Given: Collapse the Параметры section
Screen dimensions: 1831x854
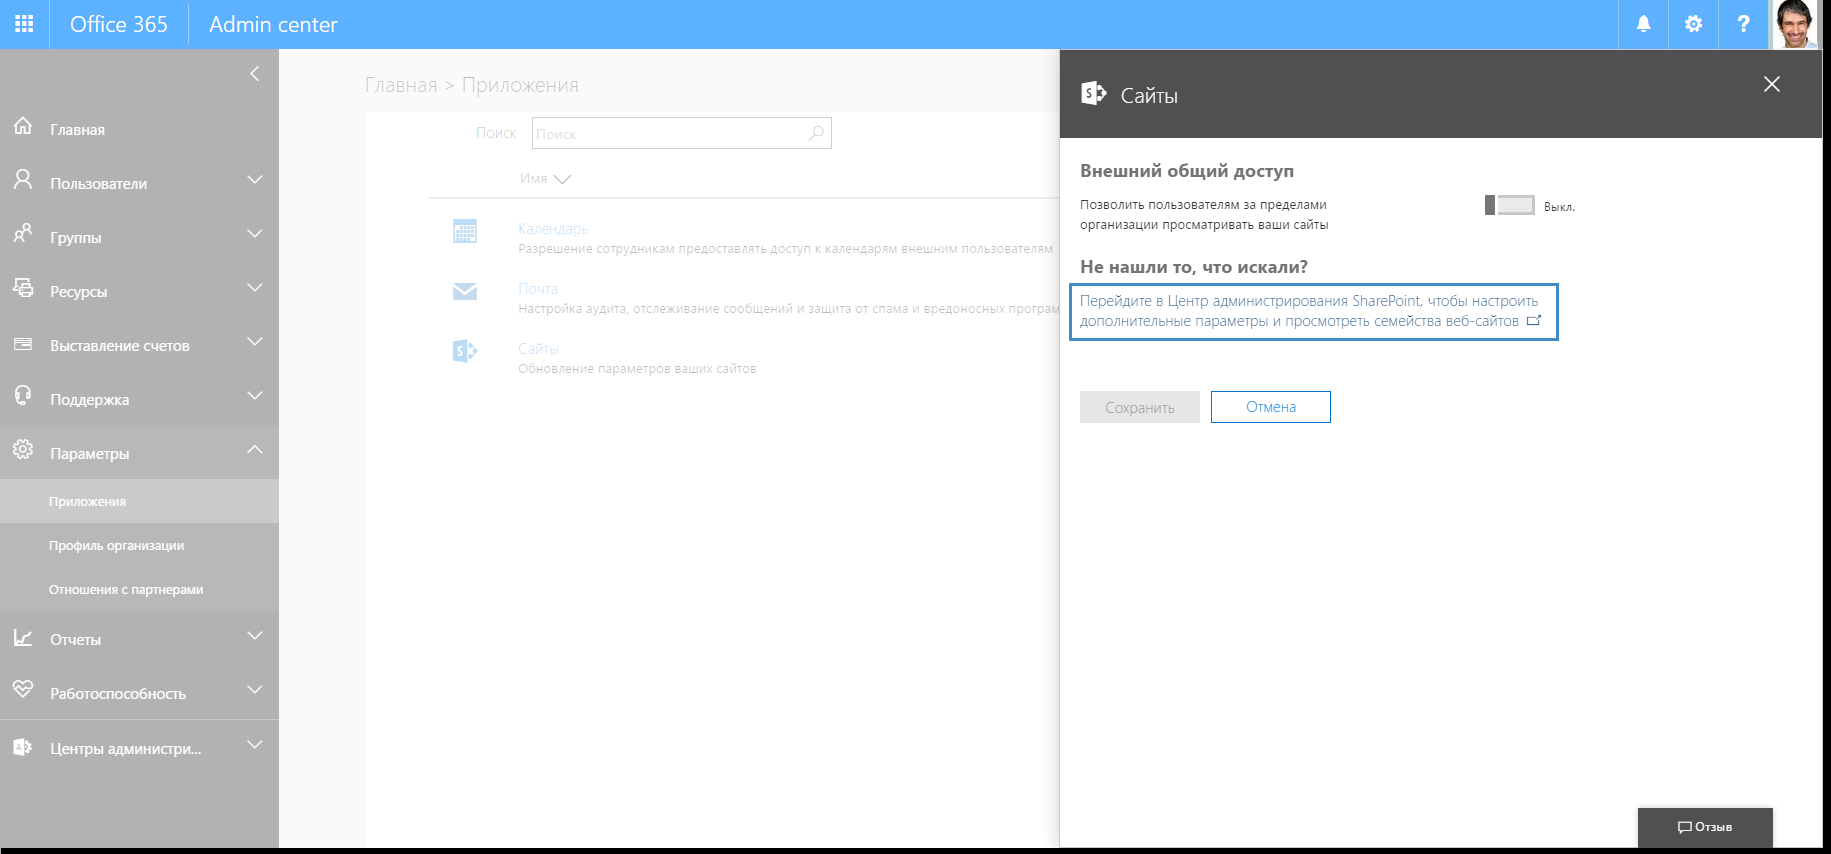Looking at the screenshot, I should 255,450.
